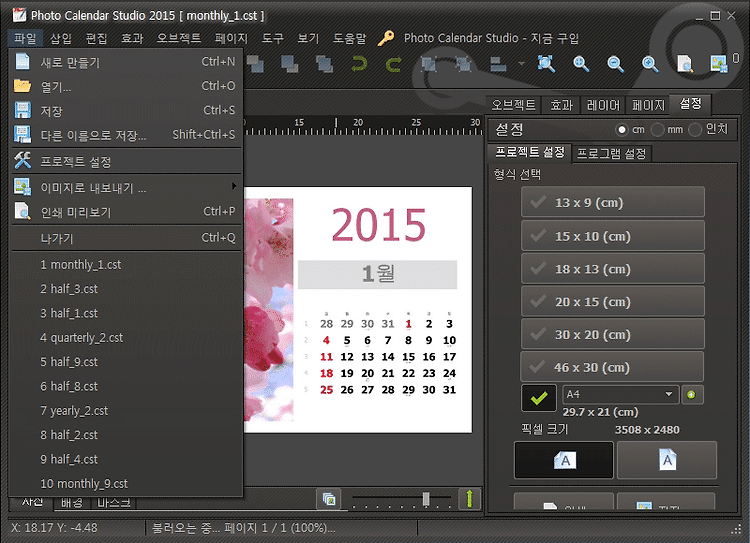Click the thumbnail size slider handle

(426, 499)
